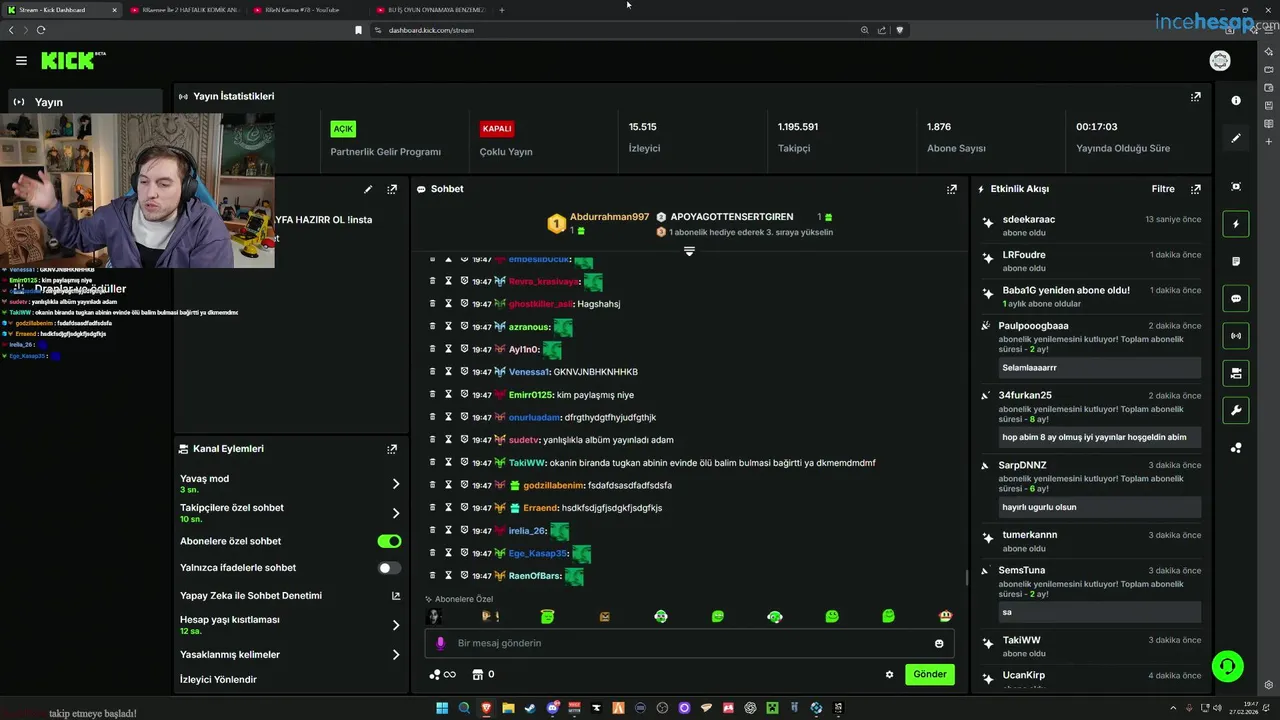The height and width of the screenshot is (720, 1280).
Task: Open the emoji picker in message box
Action: point(939,644)
